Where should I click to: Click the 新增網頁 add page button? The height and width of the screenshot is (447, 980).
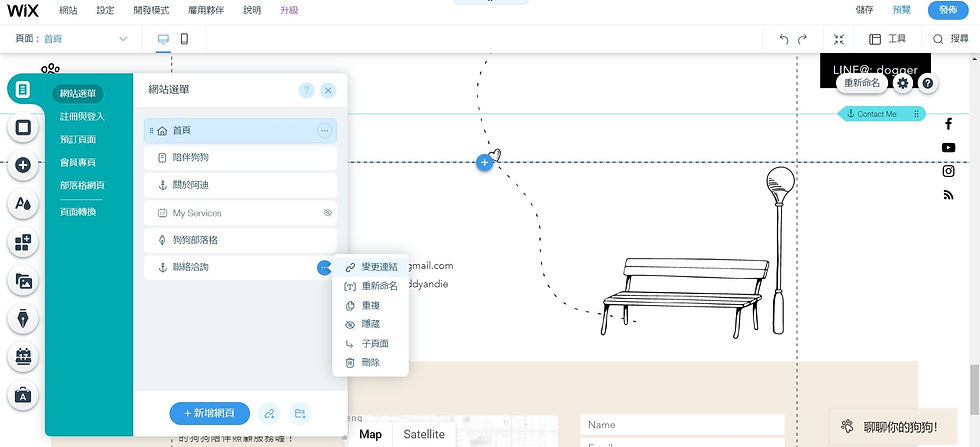pos(210,413)
